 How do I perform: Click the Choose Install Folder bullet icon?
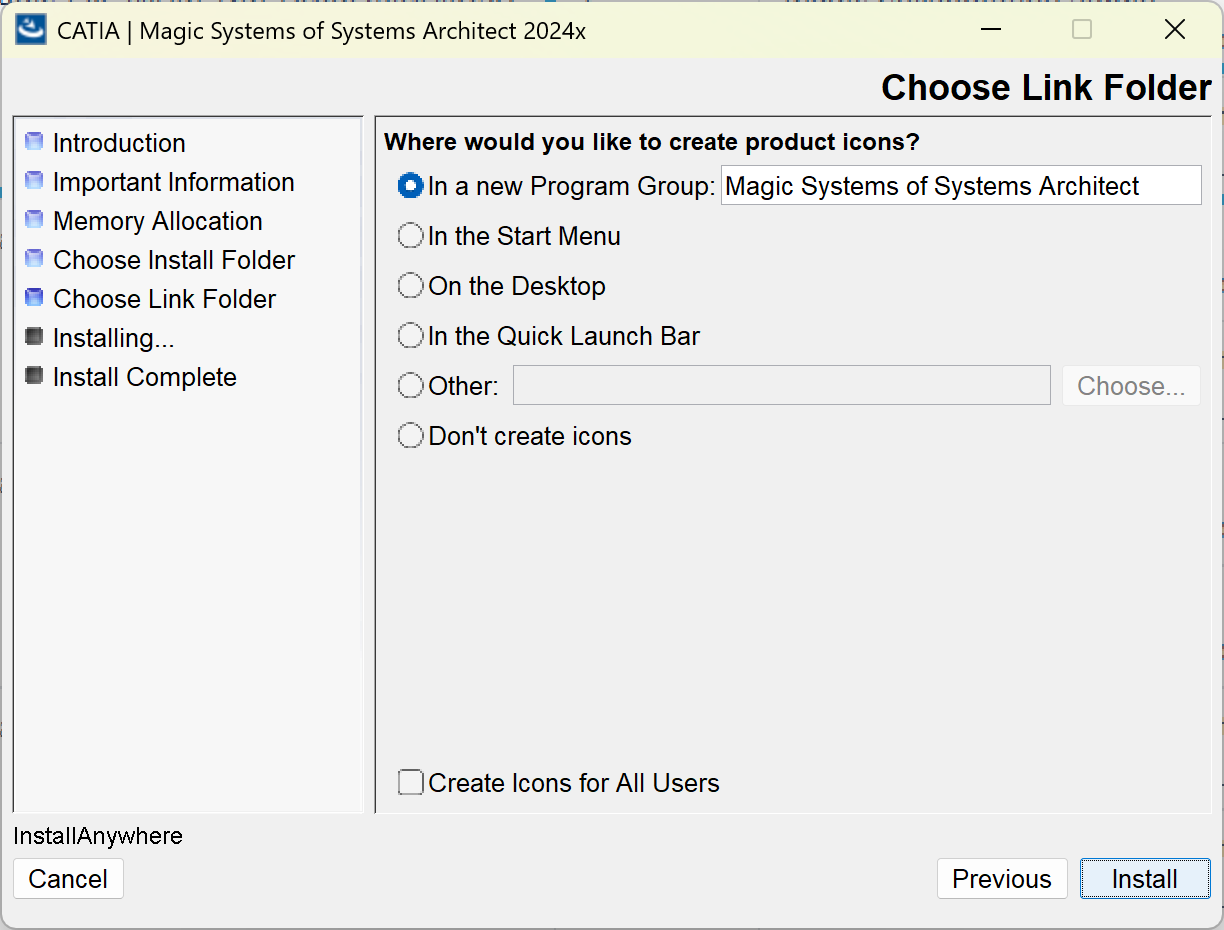coord(34,259)
